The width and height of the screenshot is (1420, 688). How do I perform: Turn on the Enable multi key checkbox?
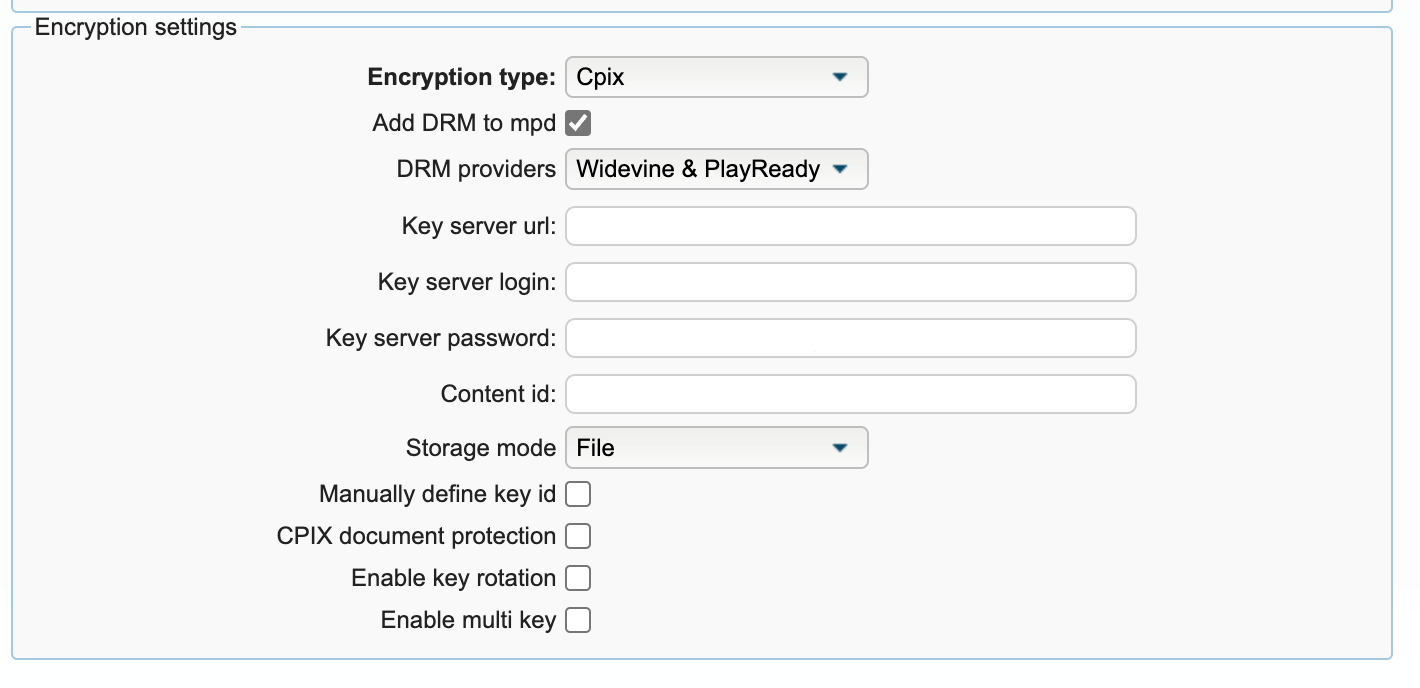click(578, 620)
